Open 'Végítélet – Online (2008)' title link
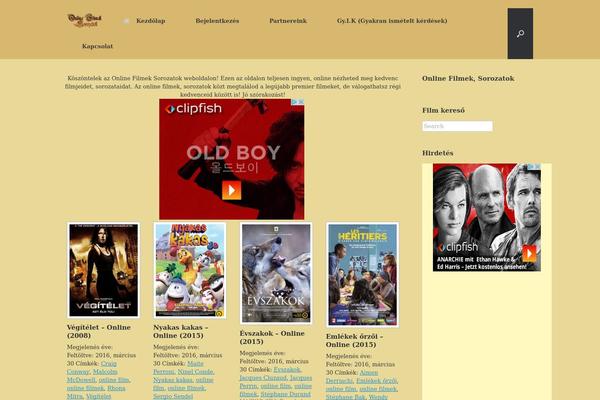Screen dimensions: 600x400 click(x=99, y=331)
